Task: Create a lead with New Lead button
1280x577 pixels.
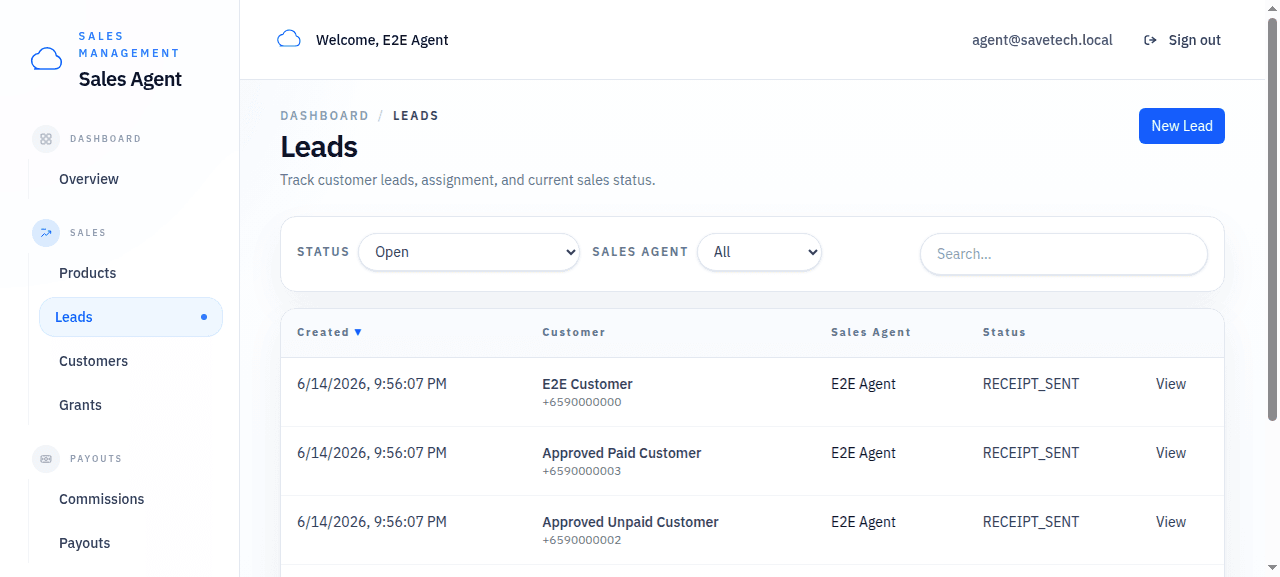Action: click(x=1182, y=126)
